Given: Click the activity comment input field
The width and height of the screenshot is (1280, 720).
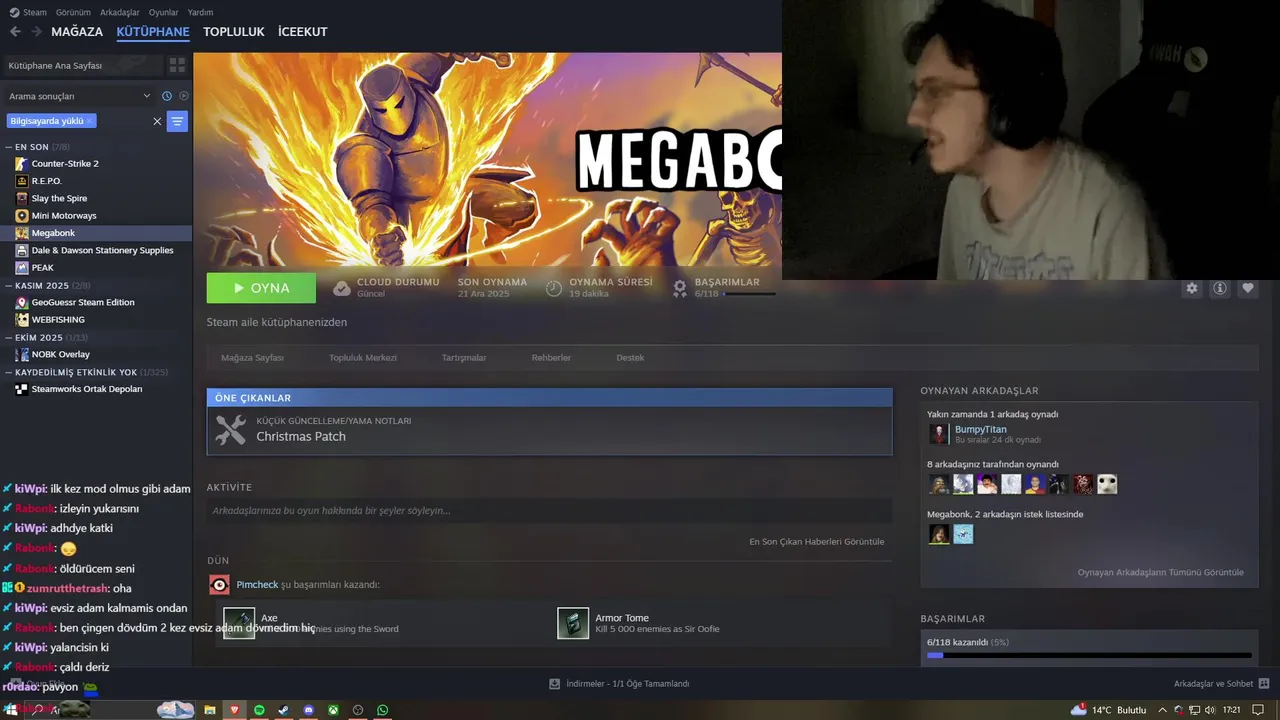Looking at the screenshot, I should [x=549, y=511].
